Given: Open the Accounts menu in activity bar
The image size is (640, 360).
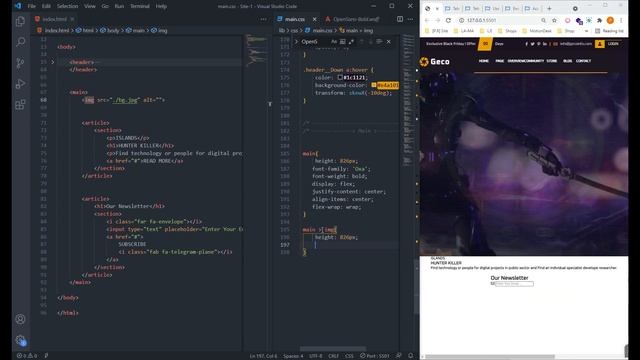Looking at the screenshot, I should pos(20,319).
